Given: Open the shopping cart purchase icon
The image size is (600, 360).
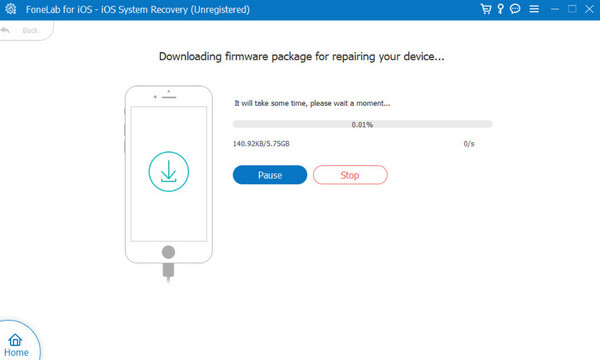Looking at the screenshot, I should click(x=486, y=9).
